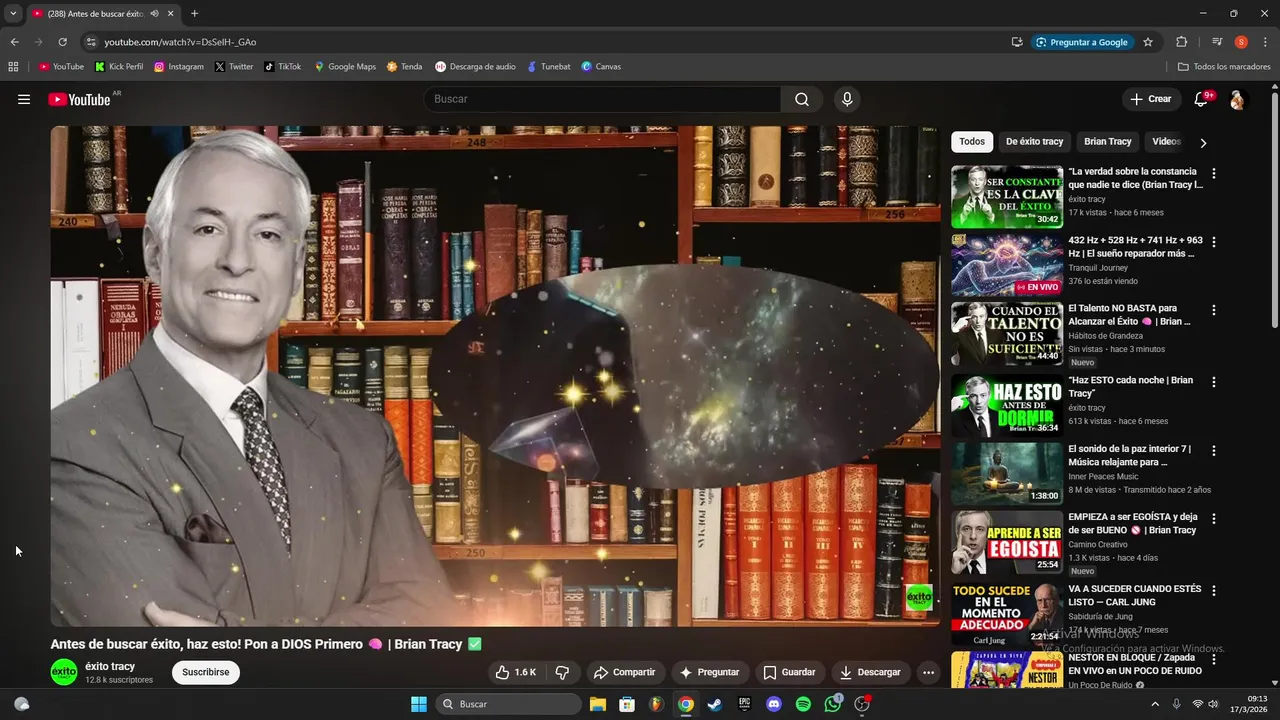The height and width of the screenshot is (720, 1280).
Task: Open Epic Games launcher in taskbar
Action: (x=744, y=704)
